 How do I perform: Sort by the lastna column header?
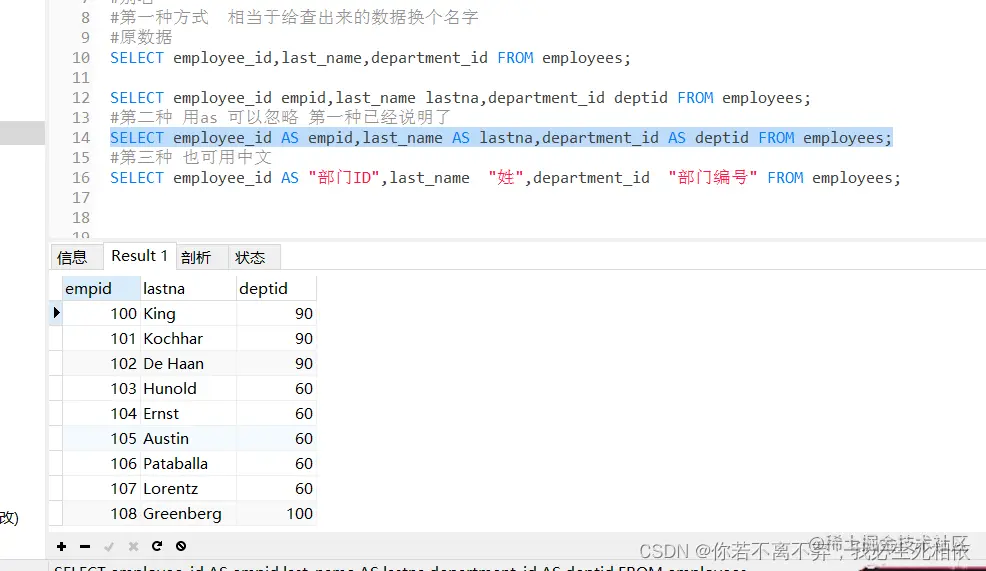click(189, 289)
